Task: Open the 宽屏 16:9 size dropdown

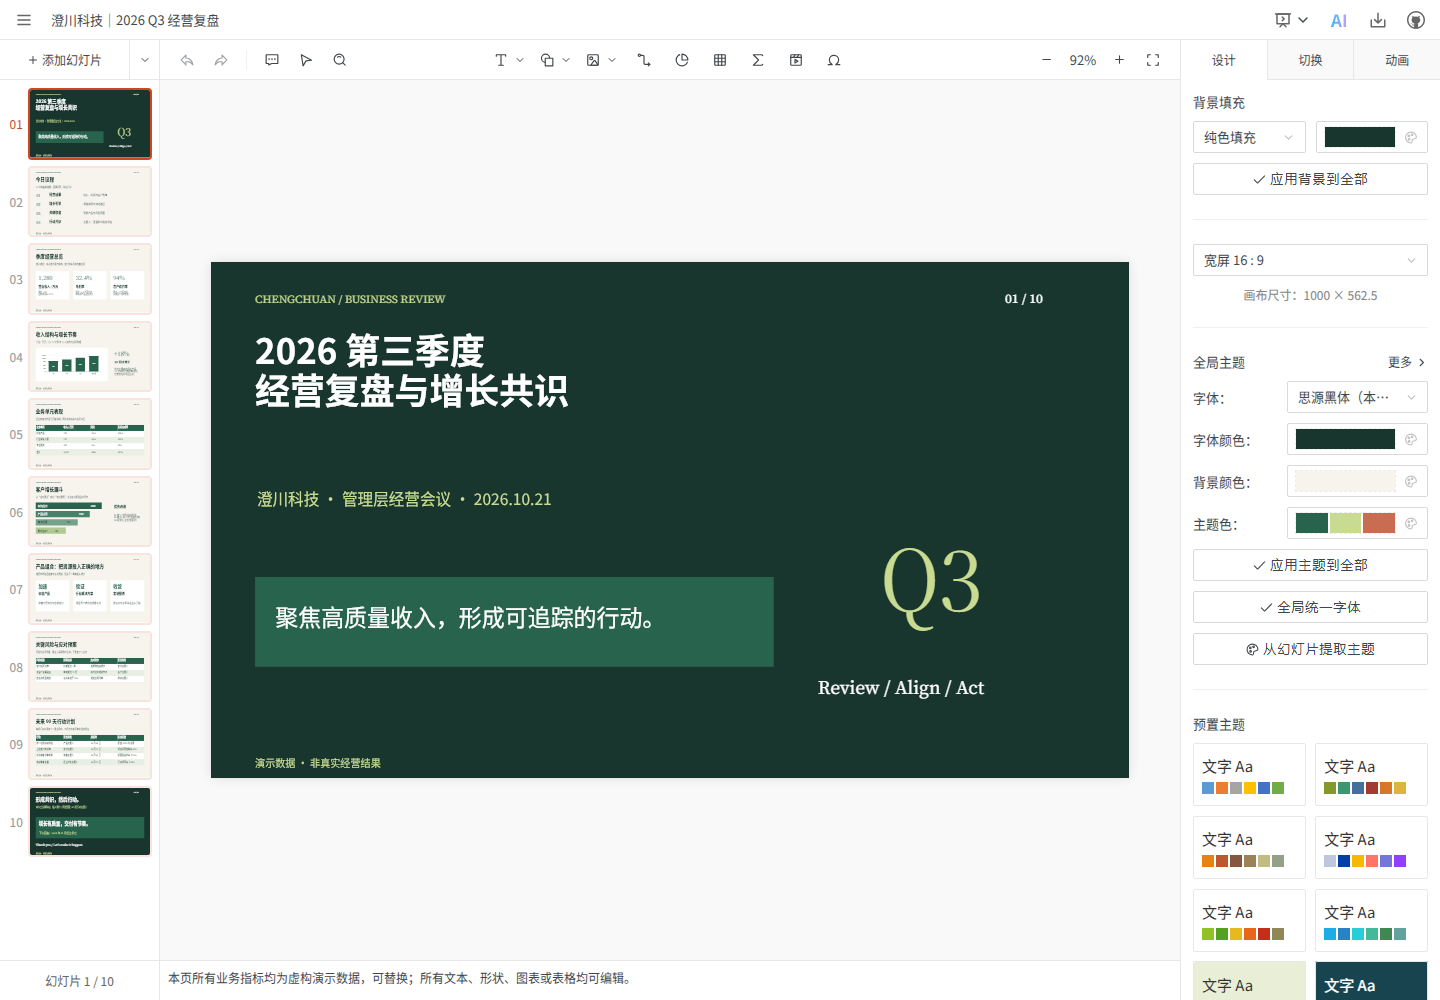Action: coord(1310,260)
